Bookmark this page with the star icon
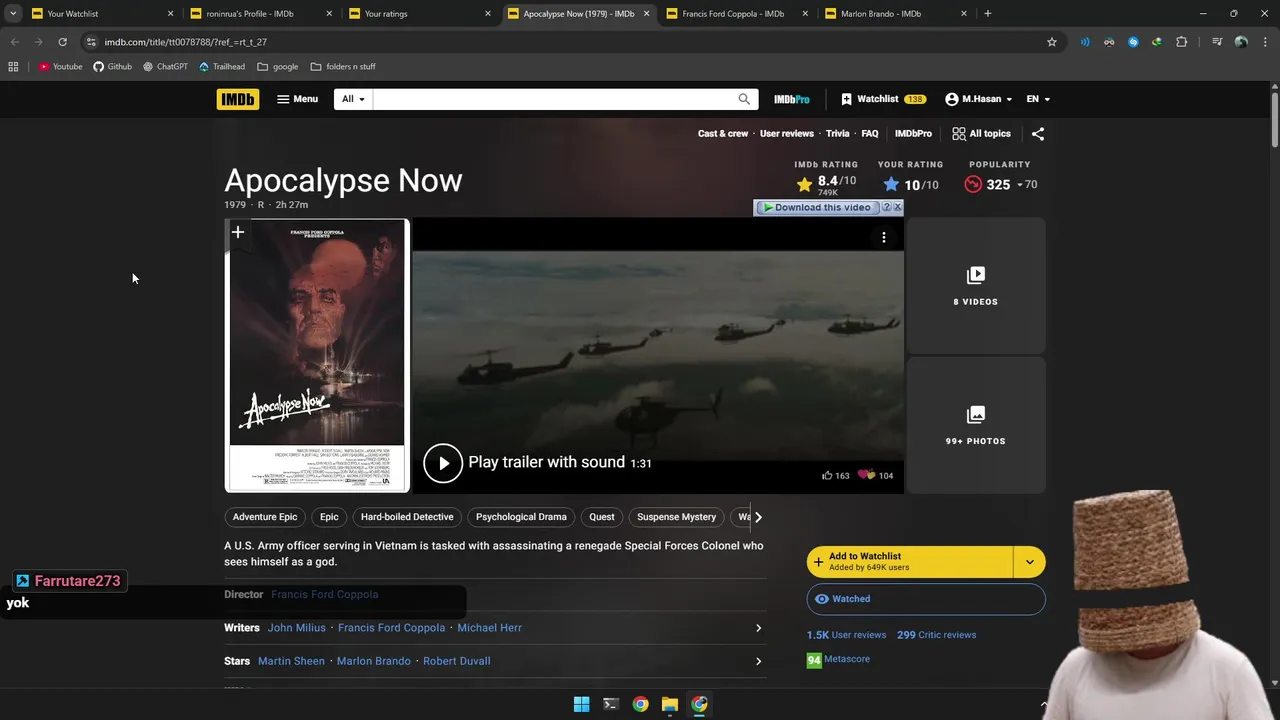This screenshot has height=720, width=1280. point(1052,42)
